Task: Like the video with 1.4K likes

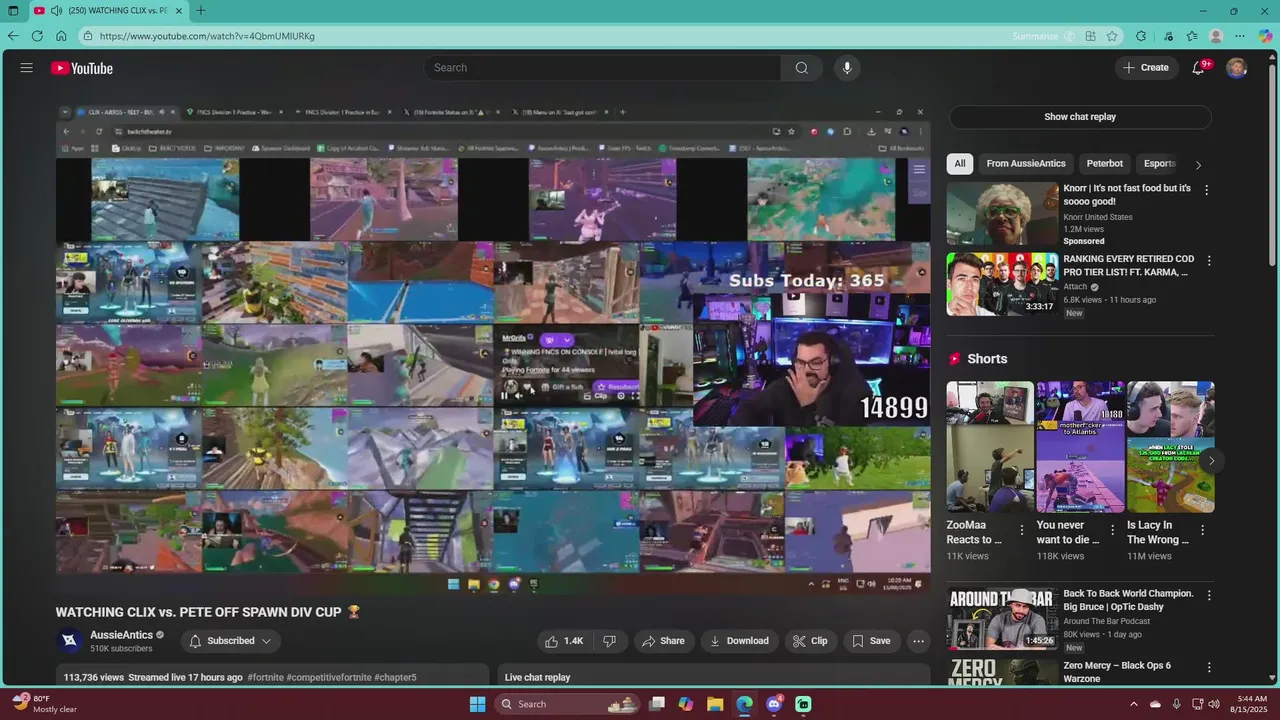Action: 564,641
